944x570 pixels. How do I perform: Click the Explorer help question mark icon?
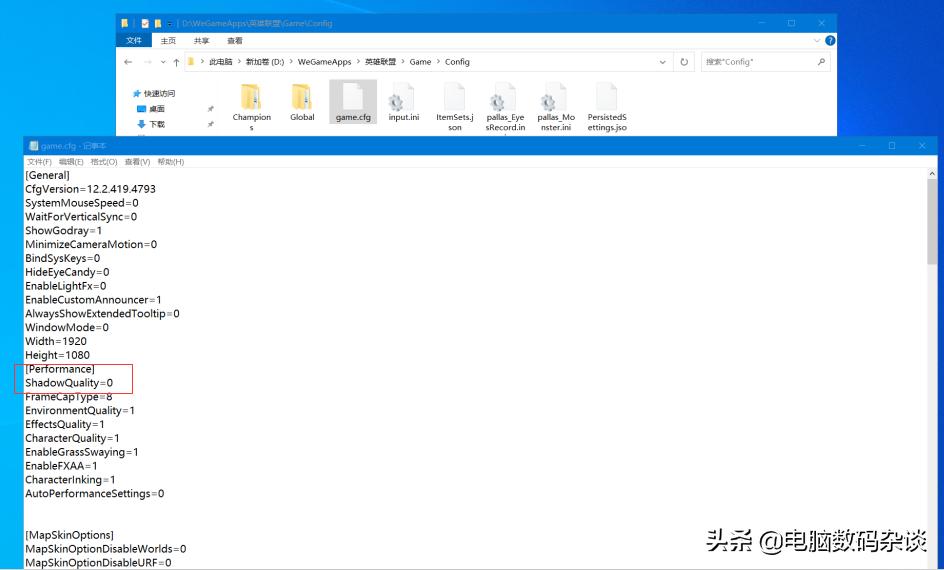pos(830,41)
